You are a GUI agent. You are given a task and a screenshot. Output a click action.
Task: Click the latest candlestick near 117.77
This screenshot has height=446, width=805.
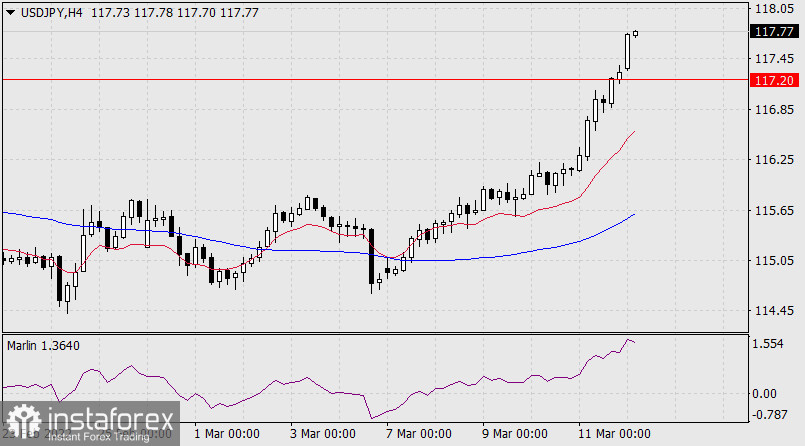pyautogui.click(x=636, y=32)
